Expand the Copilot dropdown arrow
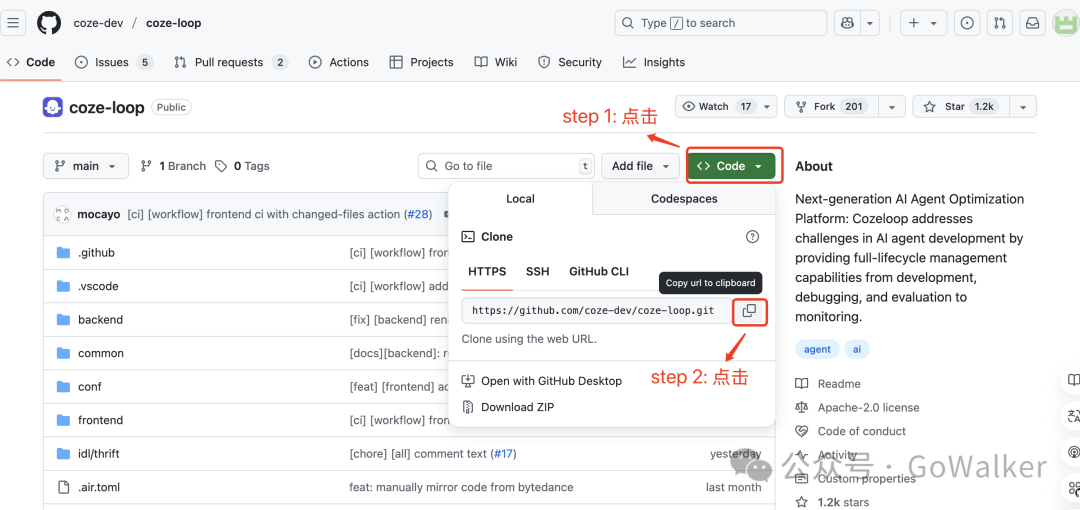Viewport: 1080px width, 510px height. (x=870, y=23)
